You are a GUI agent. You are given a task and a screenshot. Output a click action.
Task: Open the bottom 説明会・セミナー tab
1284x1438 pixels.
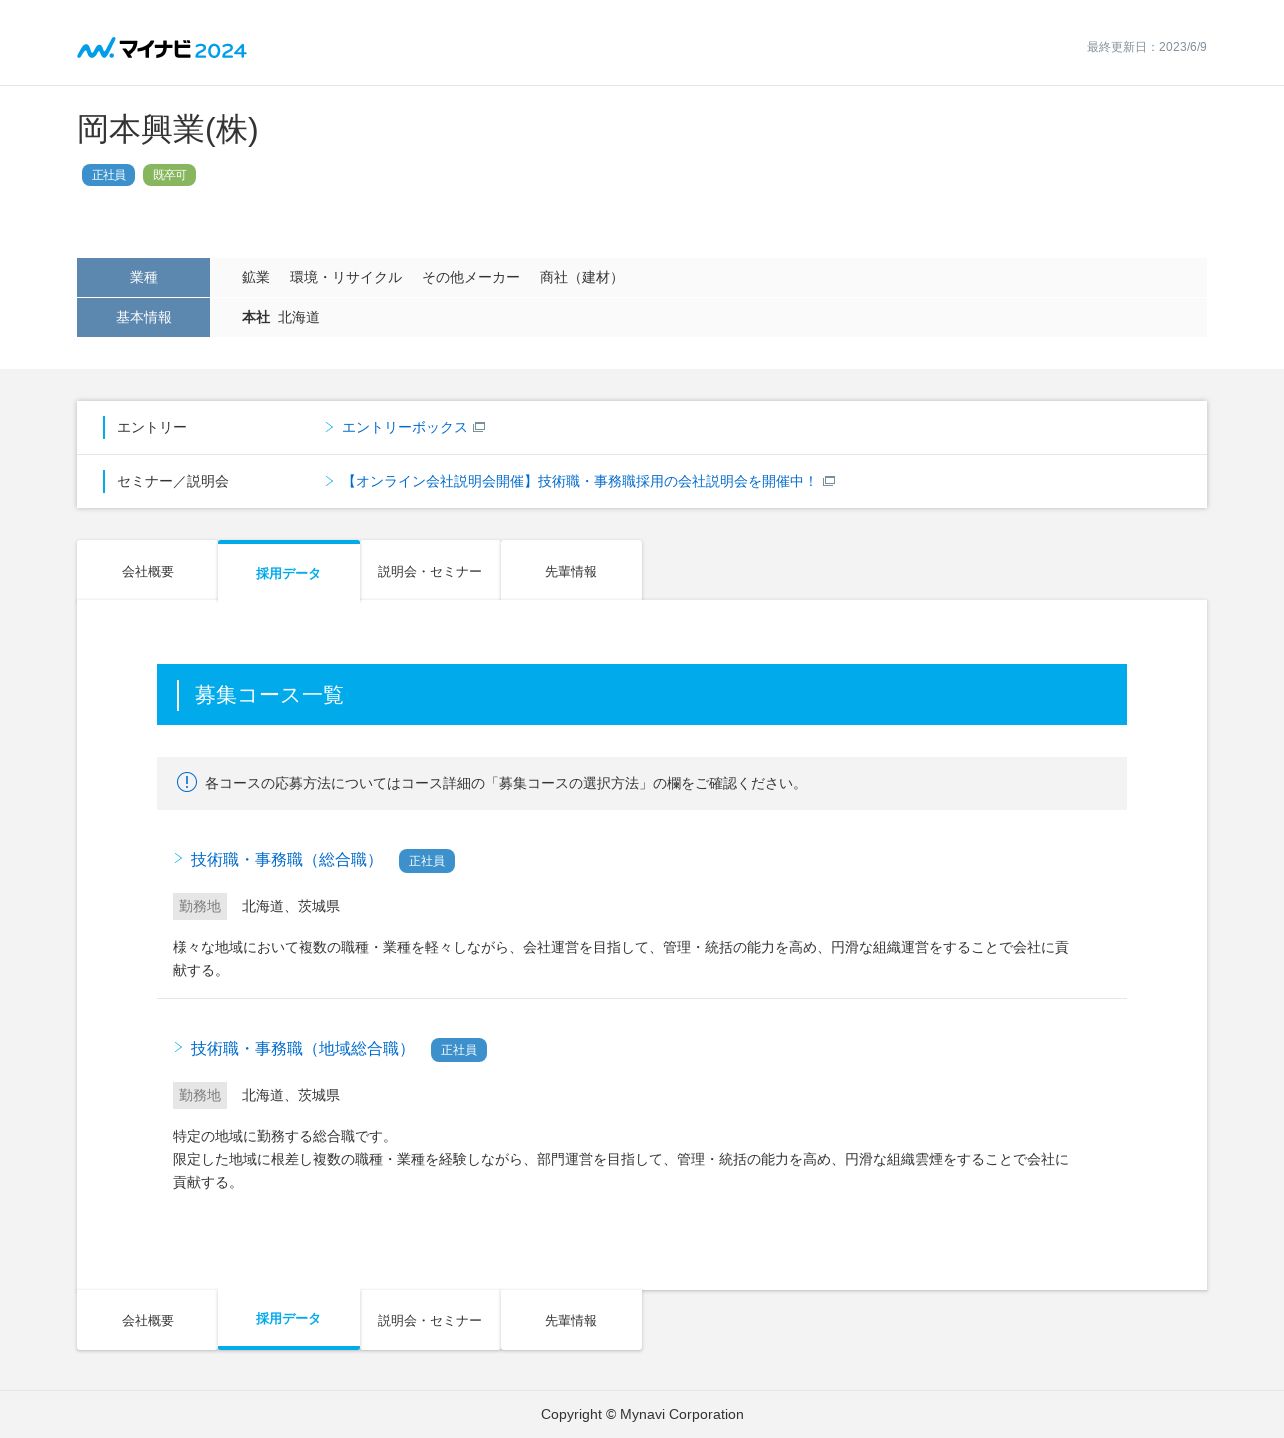click(430, 1320)
